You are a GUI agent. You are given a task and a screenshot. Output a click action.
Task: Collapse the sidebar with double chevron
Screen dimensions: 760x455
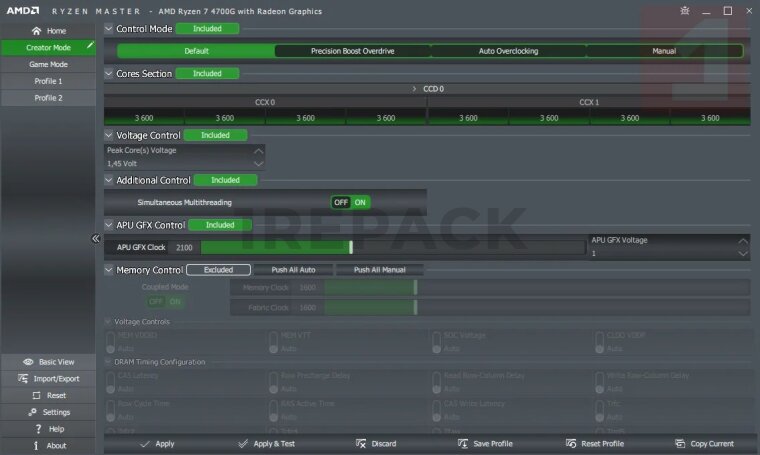coord(96,239)
